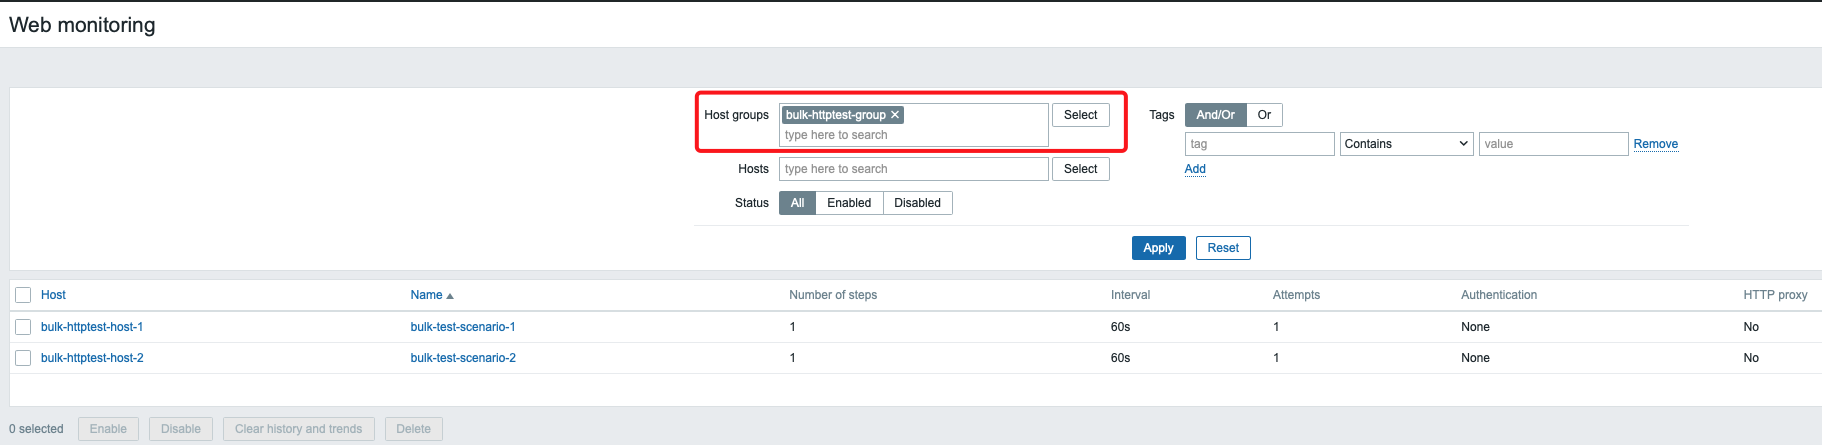Focus the tag name input field
Screen dimensions: 1822x445
(1259, 144)
